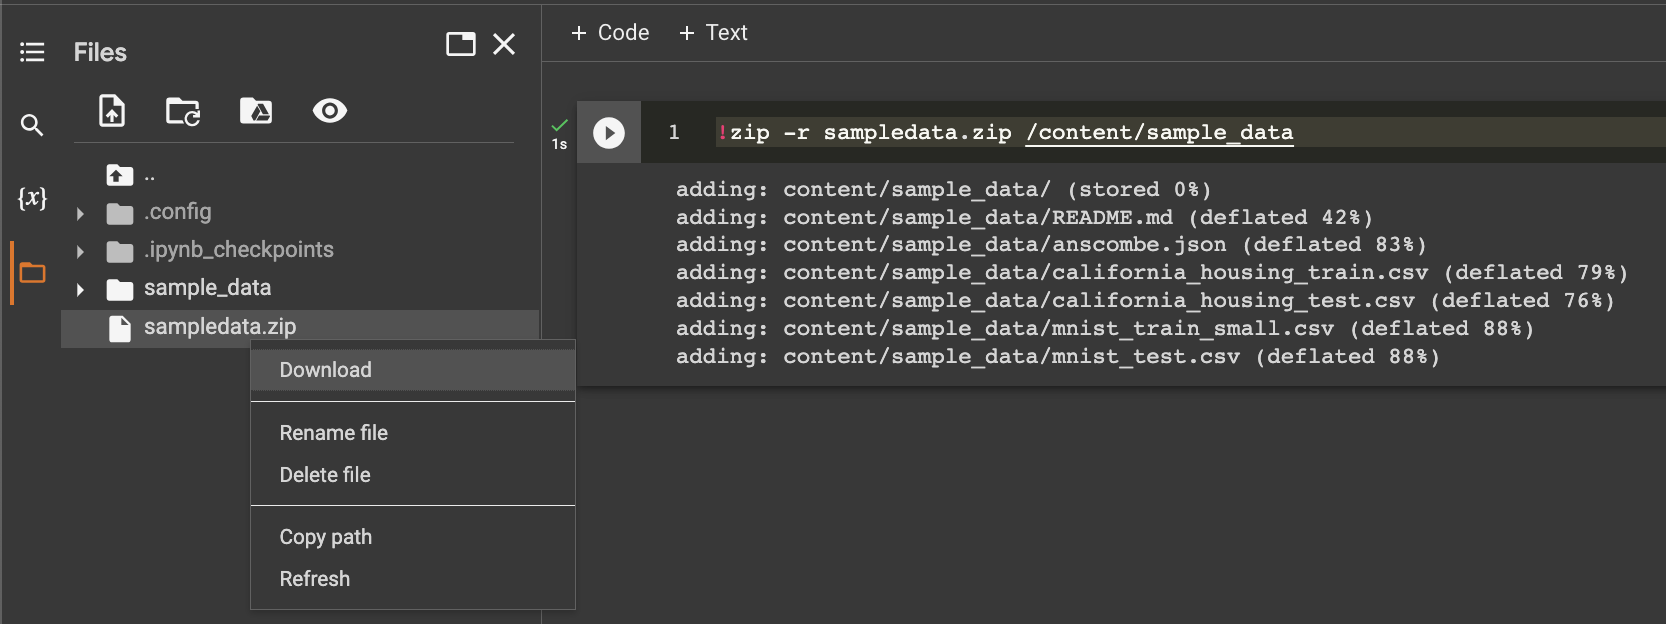Choose Rename file from the context menu
The width and height of the screenshot is (1666, 624).
point(413,433)
